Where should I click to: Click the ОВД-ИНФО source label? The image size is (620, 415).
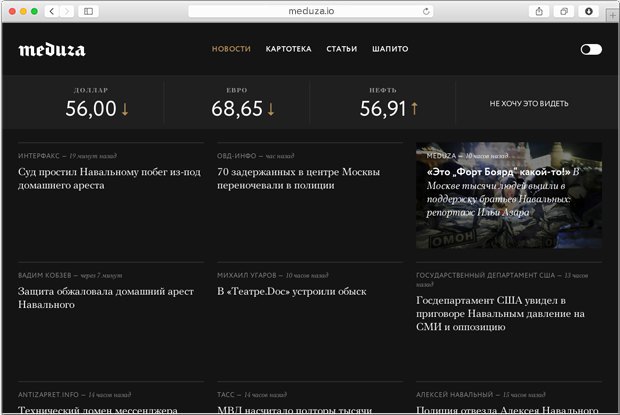point(236,156)
